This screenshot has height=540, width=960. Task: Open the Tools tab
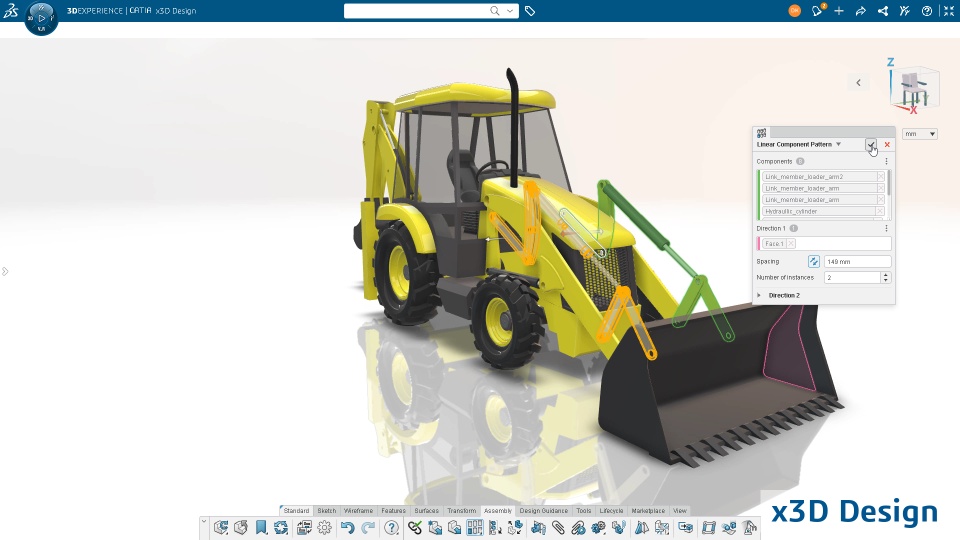pos(583,511)
